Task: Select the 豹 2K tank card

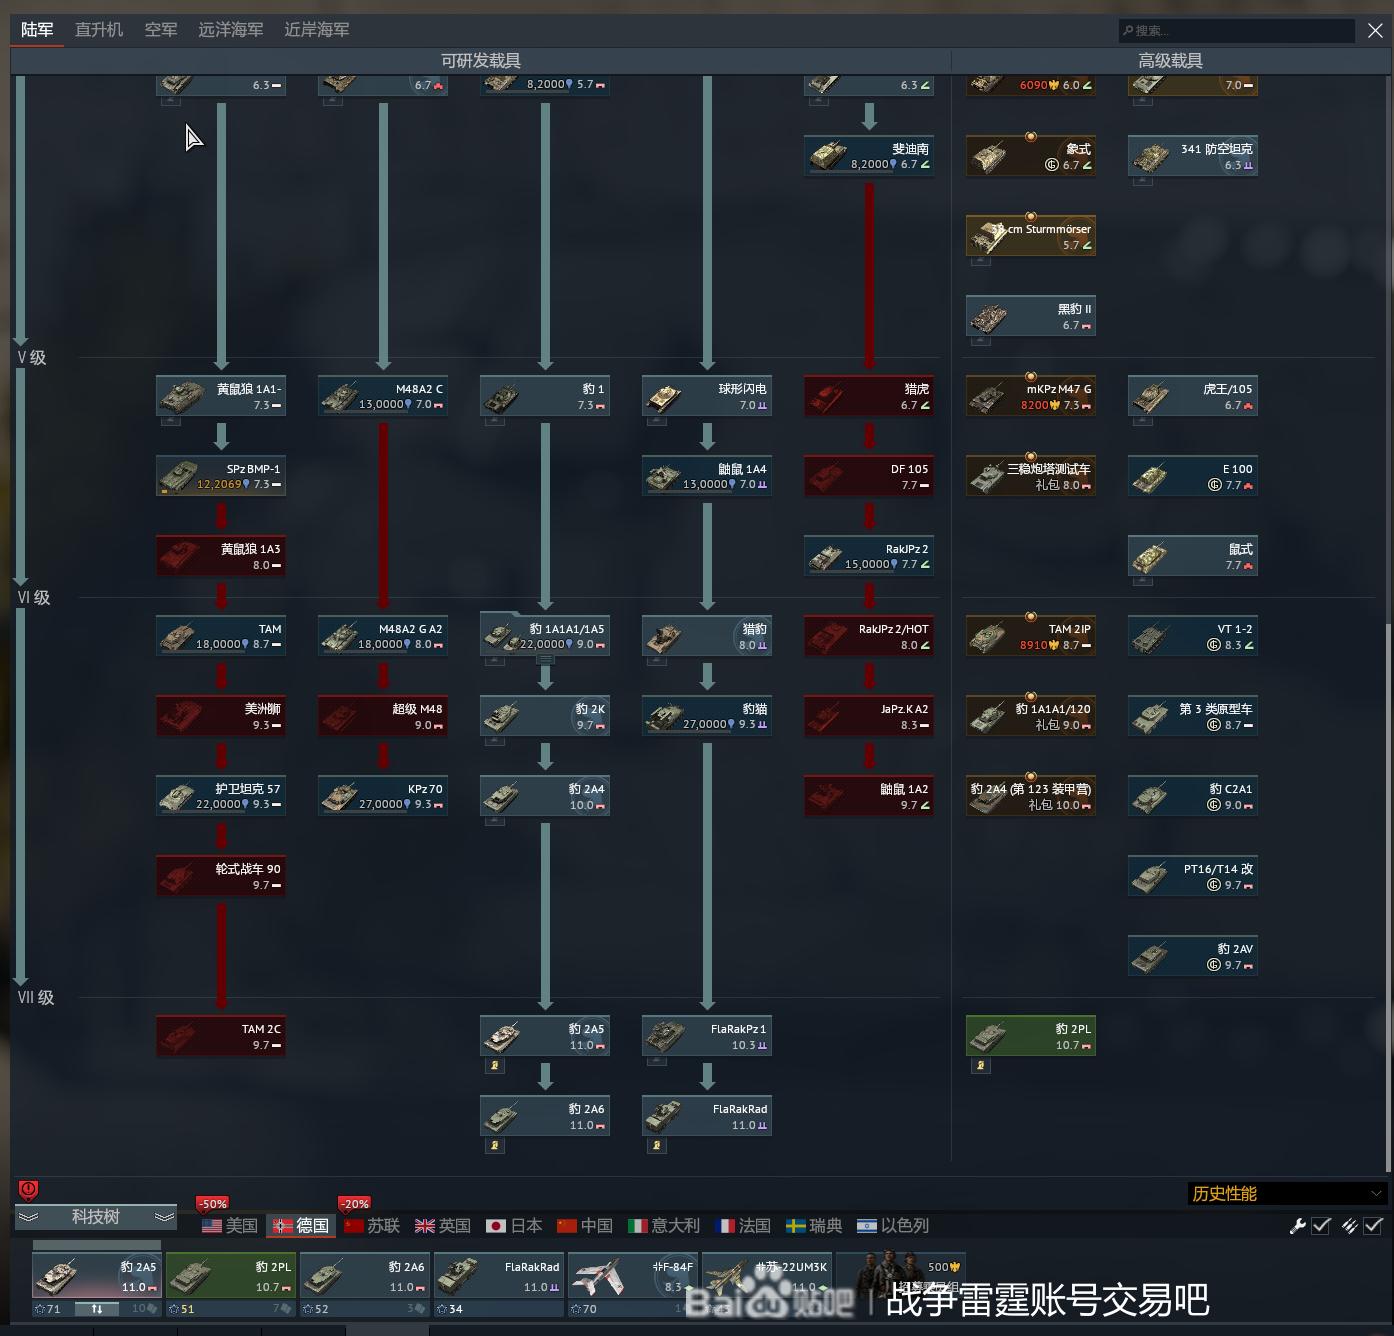Action: (545, 716)
